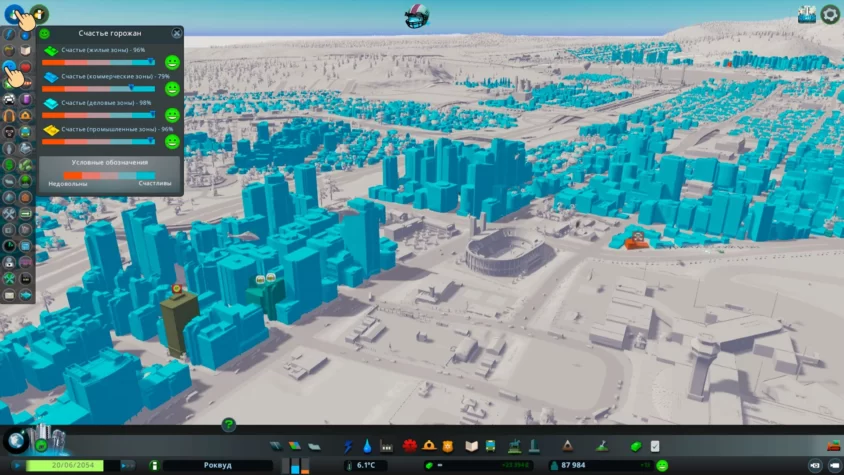Open the Zoning tool in bottom toolbar
844x475 pixels.
click(294, 446)
